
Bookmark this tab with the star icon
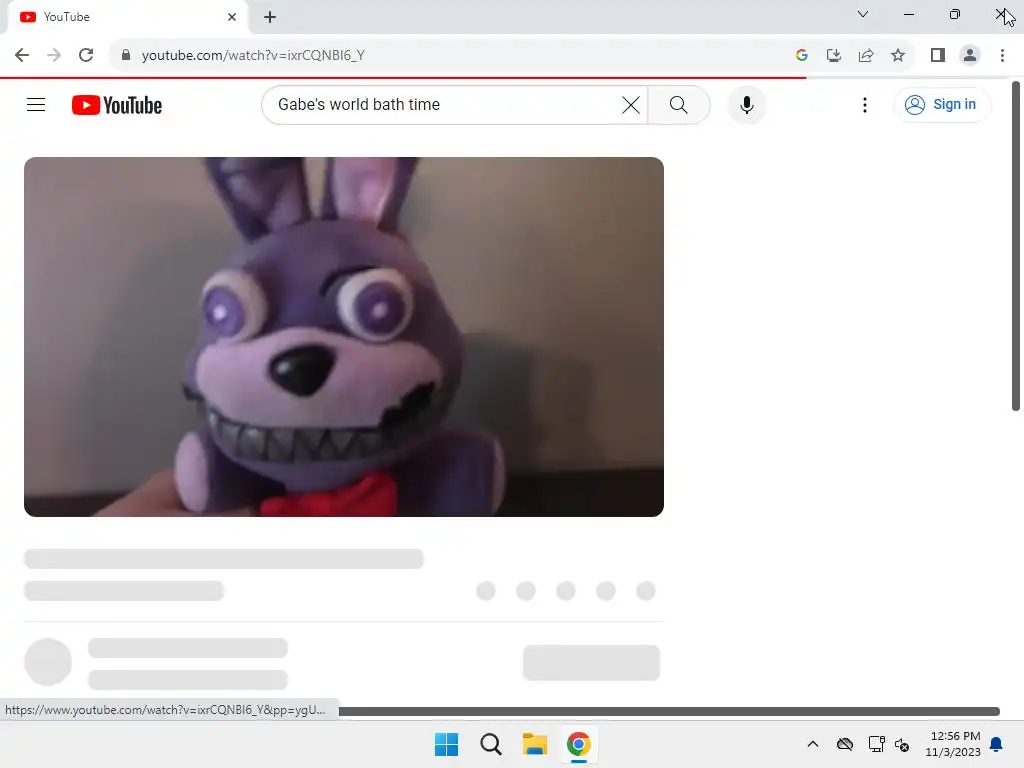tap(898, 56)
